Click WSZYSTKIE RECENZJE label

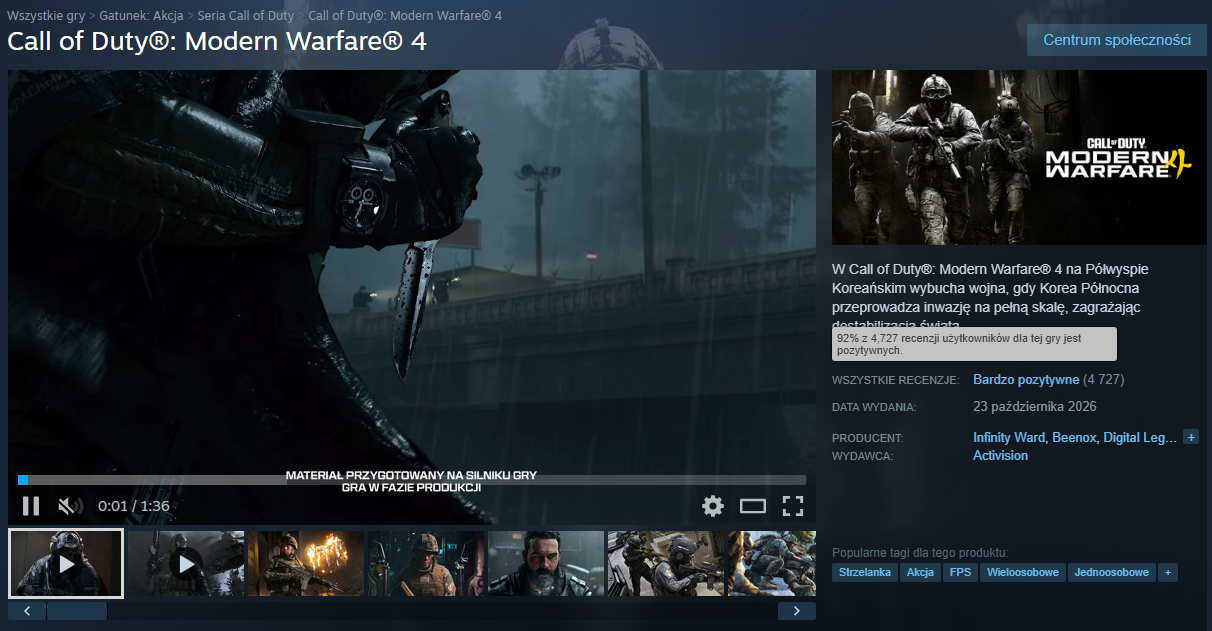pos(895,381)
